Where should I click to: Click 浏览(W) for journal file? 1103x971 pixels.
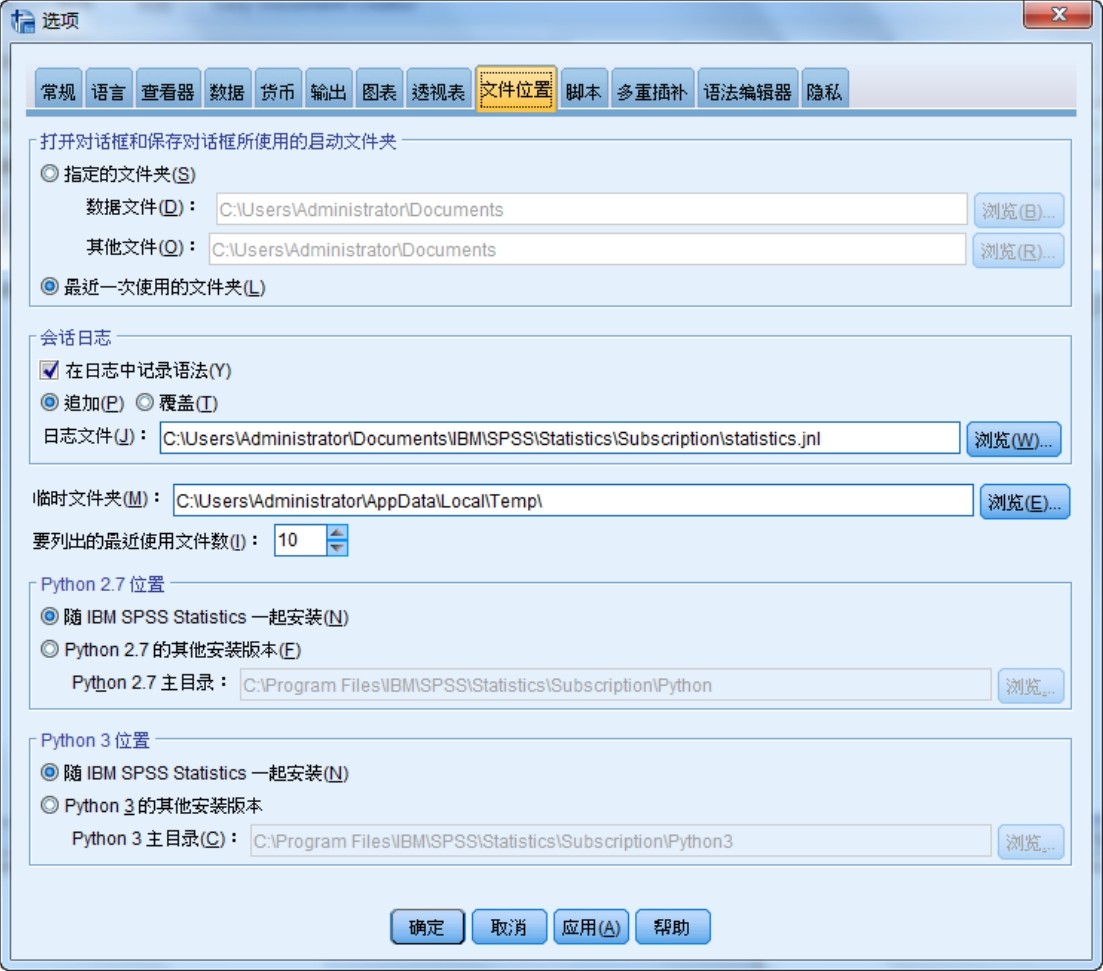pyautogui.click(x=1014, y=440)
